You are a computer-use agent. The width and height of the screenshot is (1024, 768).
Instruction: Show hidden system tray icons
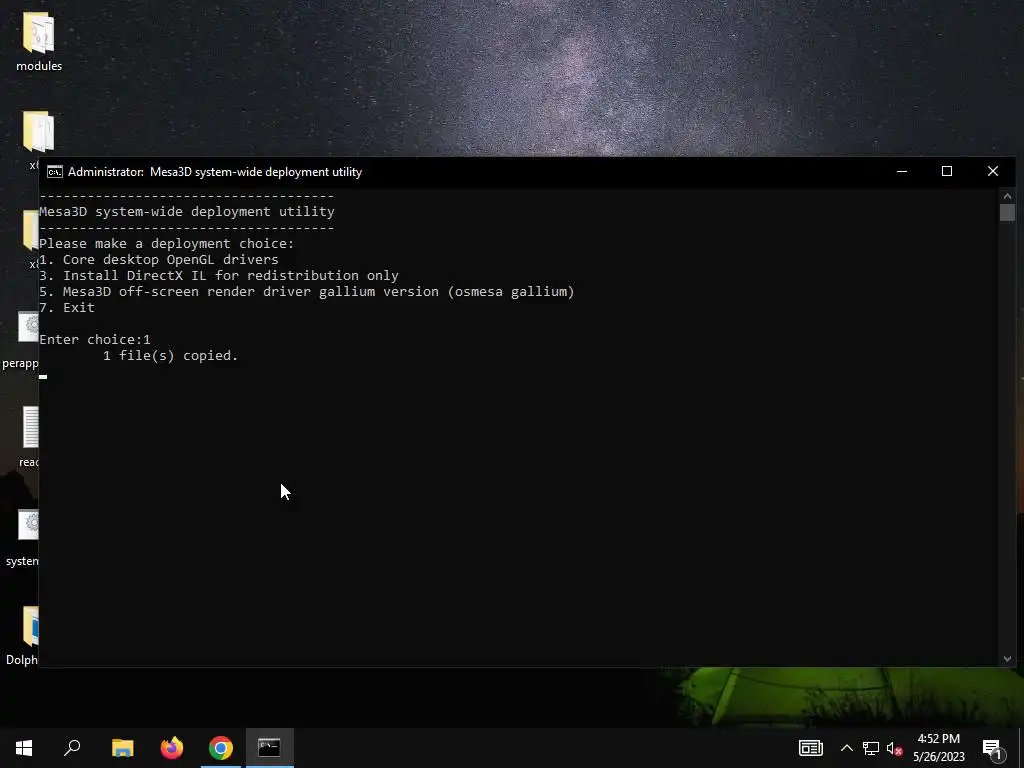(x=846, y=748)
